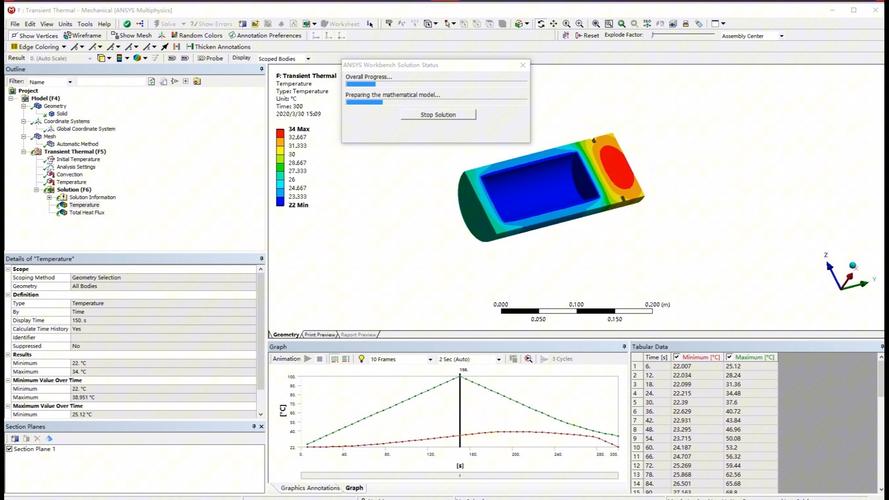
Task: Click the Edge Coloring icon
Action: coord(38,46)
